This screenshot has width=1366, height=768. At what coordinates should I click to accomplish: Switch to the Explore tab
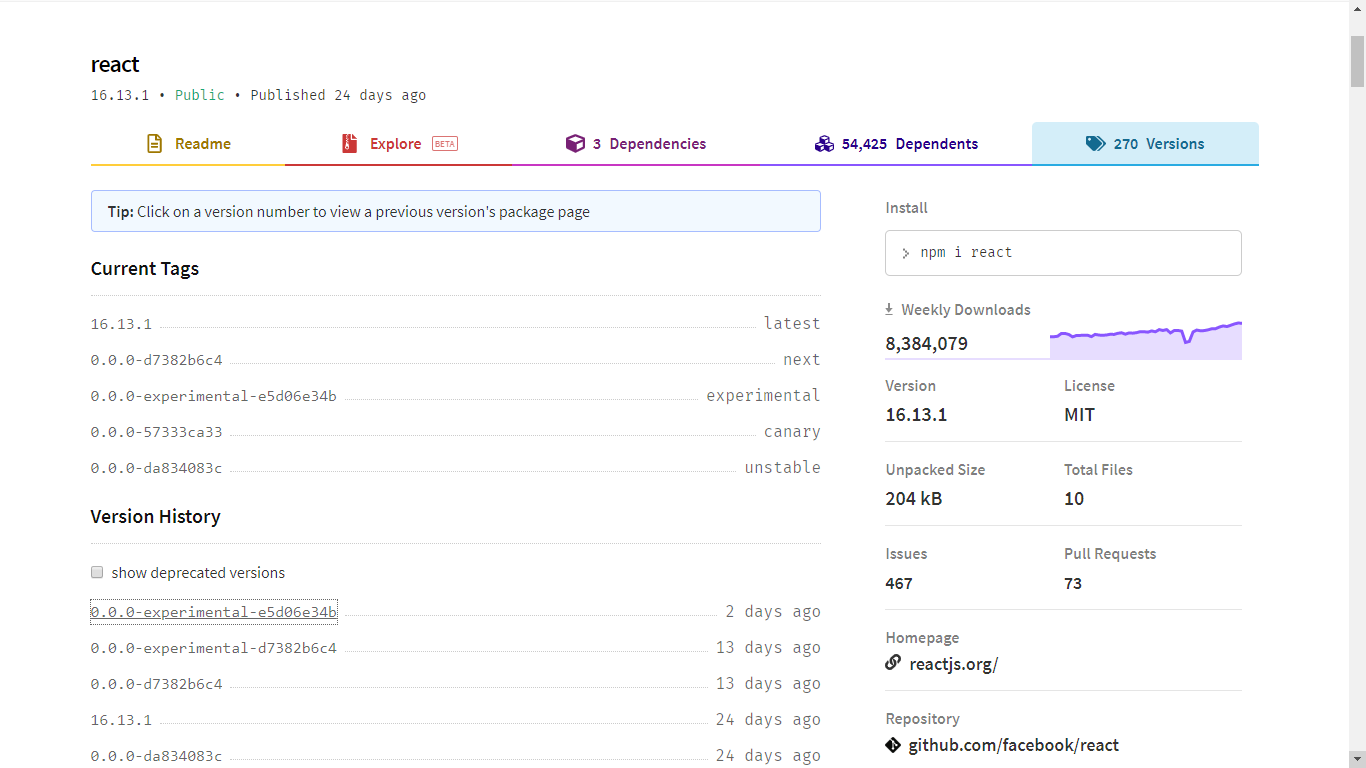coord(398,144)
